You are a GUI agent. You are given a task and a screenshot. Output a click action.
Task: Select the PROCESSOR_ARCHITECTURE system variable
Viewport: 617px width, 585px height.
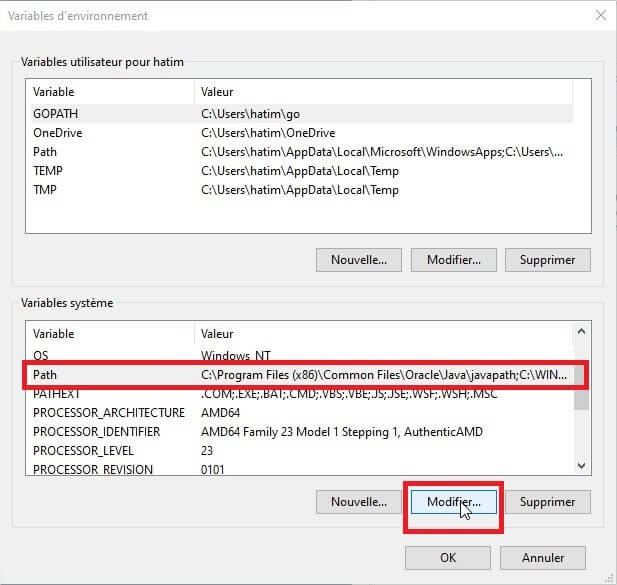coord(108,413)
